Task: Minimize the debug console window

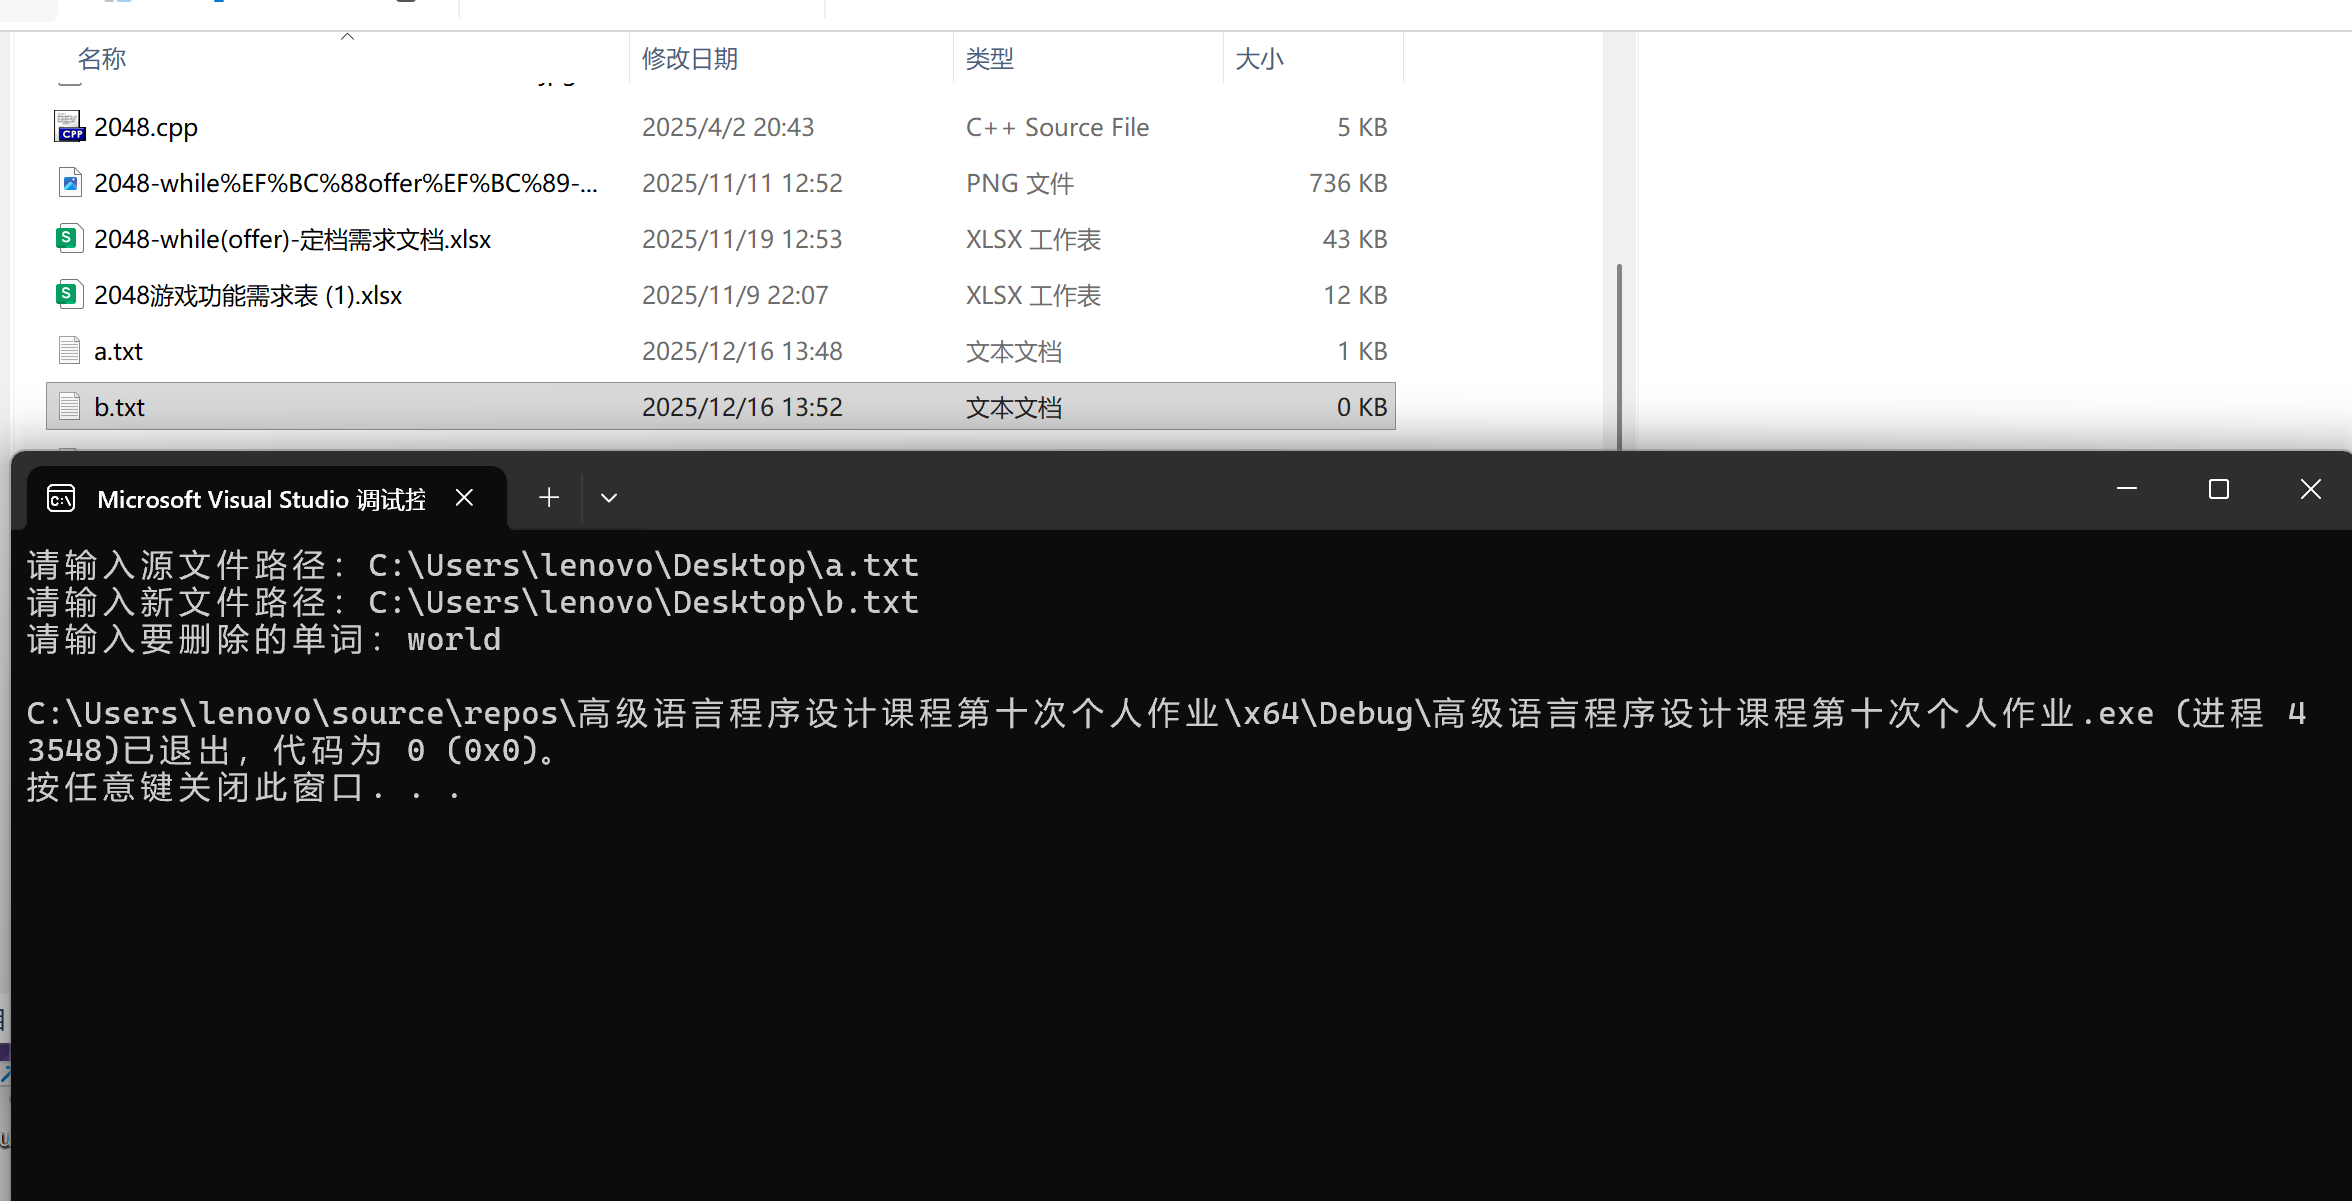Action: click(2127, 489)
